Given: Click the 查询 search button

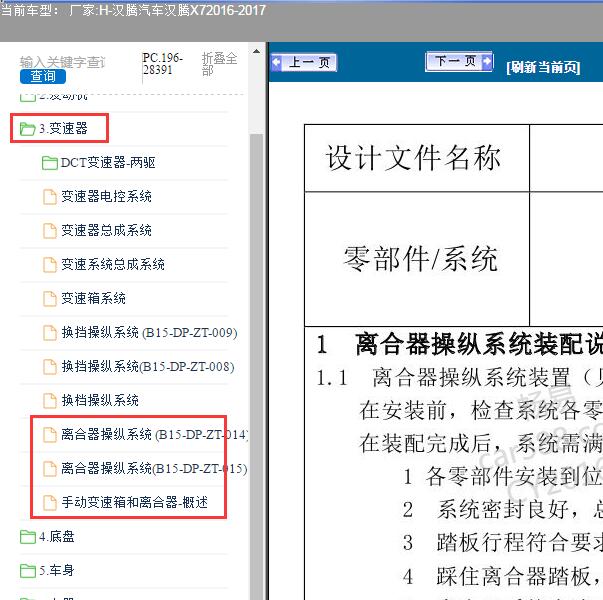Looking at the screenshot, I should (43, 76).
